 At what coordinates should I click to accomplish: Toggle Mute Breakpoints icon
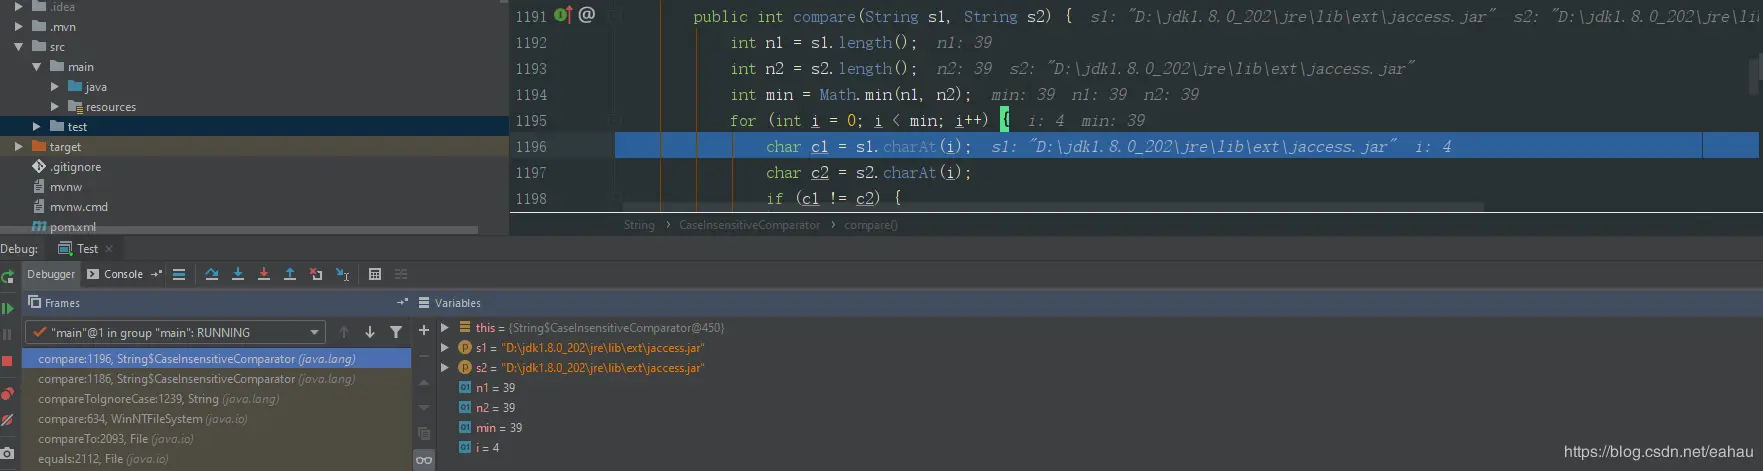(7, 421)
